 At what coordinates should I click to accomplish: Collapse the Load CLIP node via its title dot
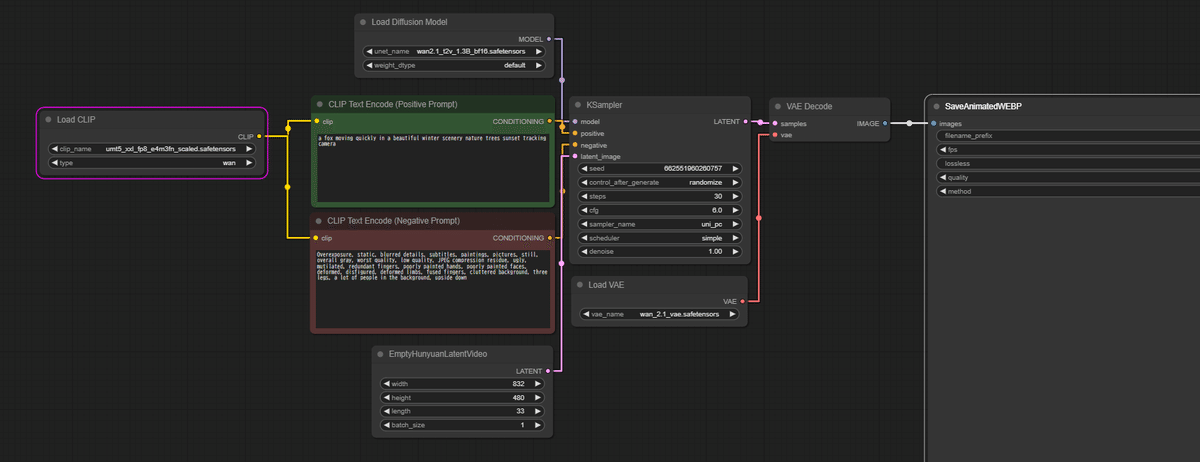pos(47,119)
